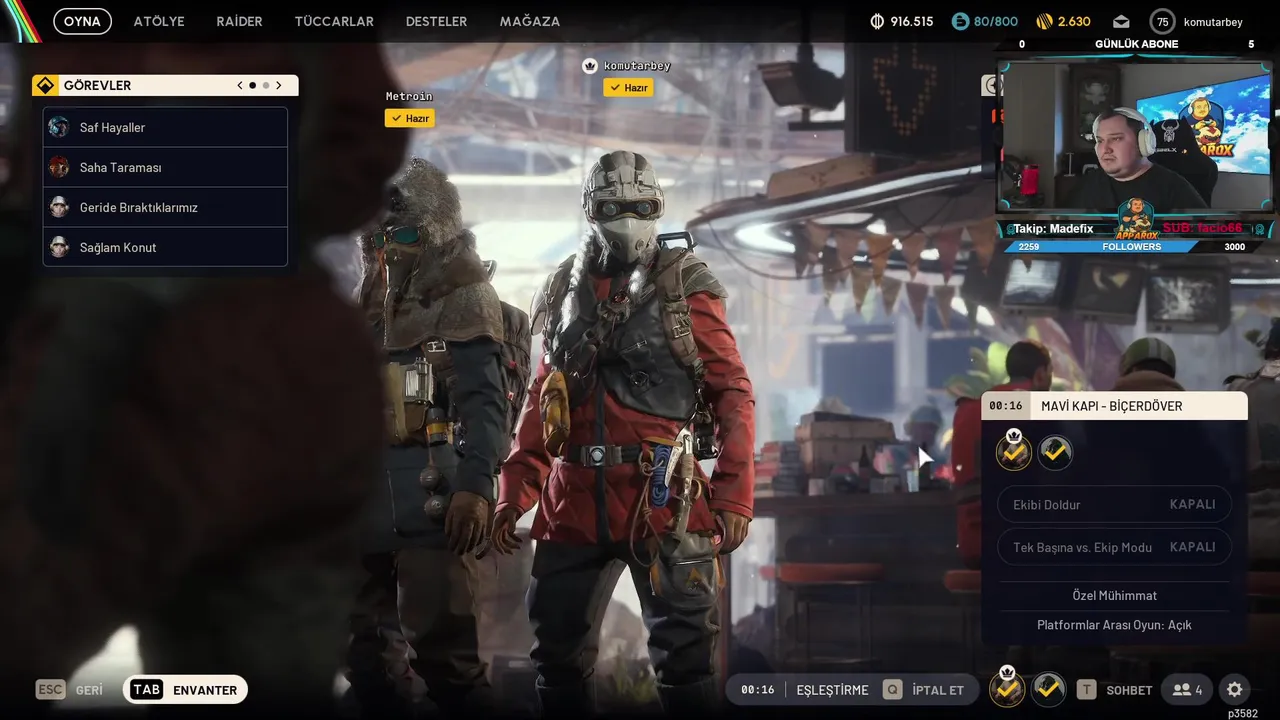Go to previous quests page arrow
Image resolution: width=1280 pixels, height=720 pixels.
(240, 85)
